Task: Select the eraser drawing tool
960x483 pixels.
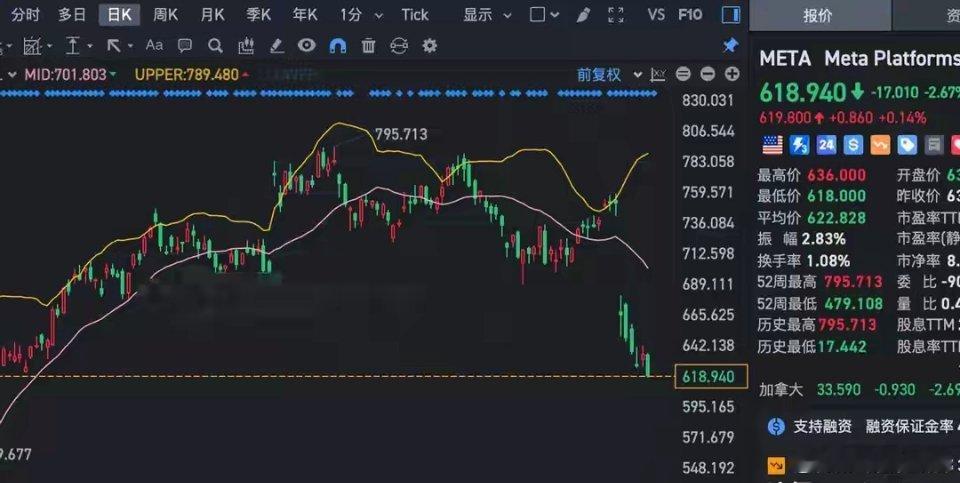Action: (276, 45)
